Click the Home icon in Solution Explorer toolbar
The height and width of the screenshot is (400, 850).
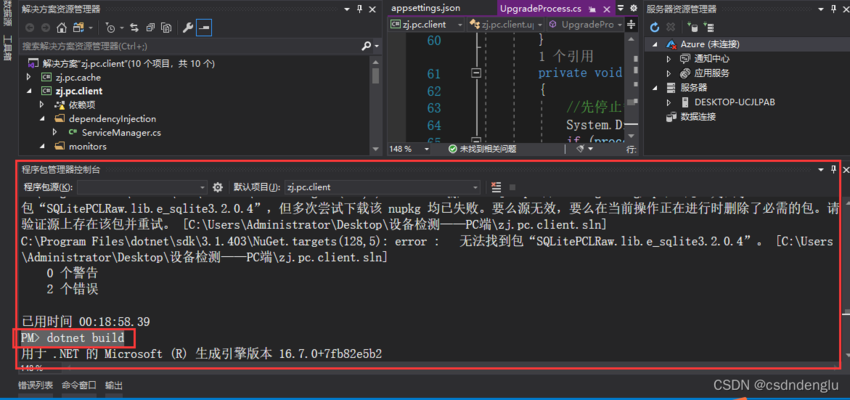click(x=61, y=28)
